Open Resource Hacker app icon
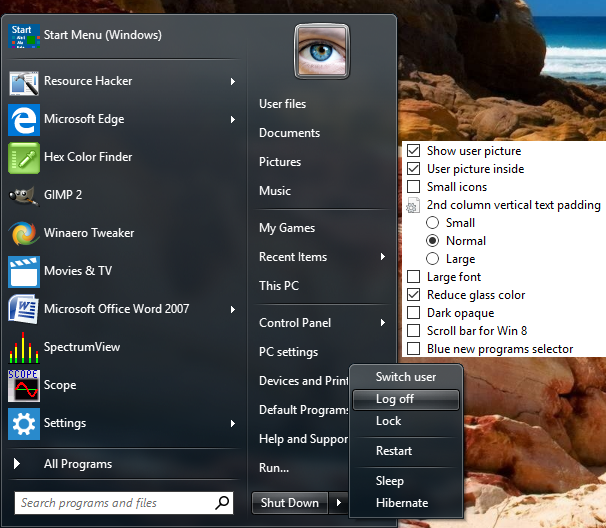Image resolution: width=606 pixels, height=528 pixels. 24,81
